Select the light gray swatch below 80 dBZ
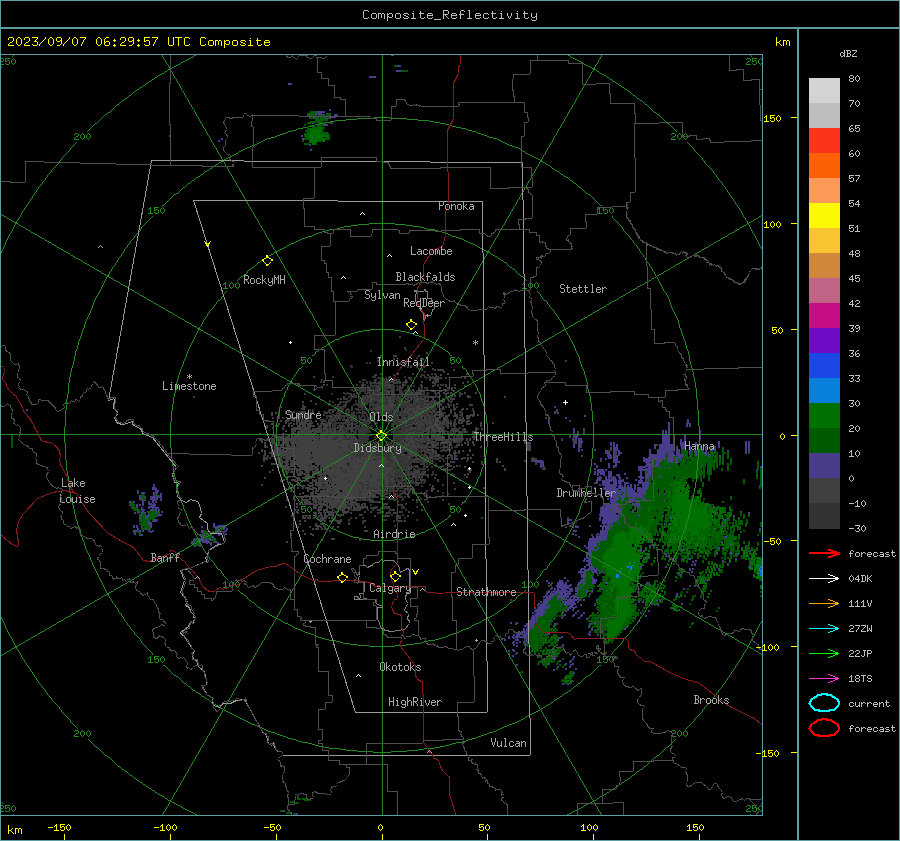The width and height of the screenshot is (900, 841). 824,91
